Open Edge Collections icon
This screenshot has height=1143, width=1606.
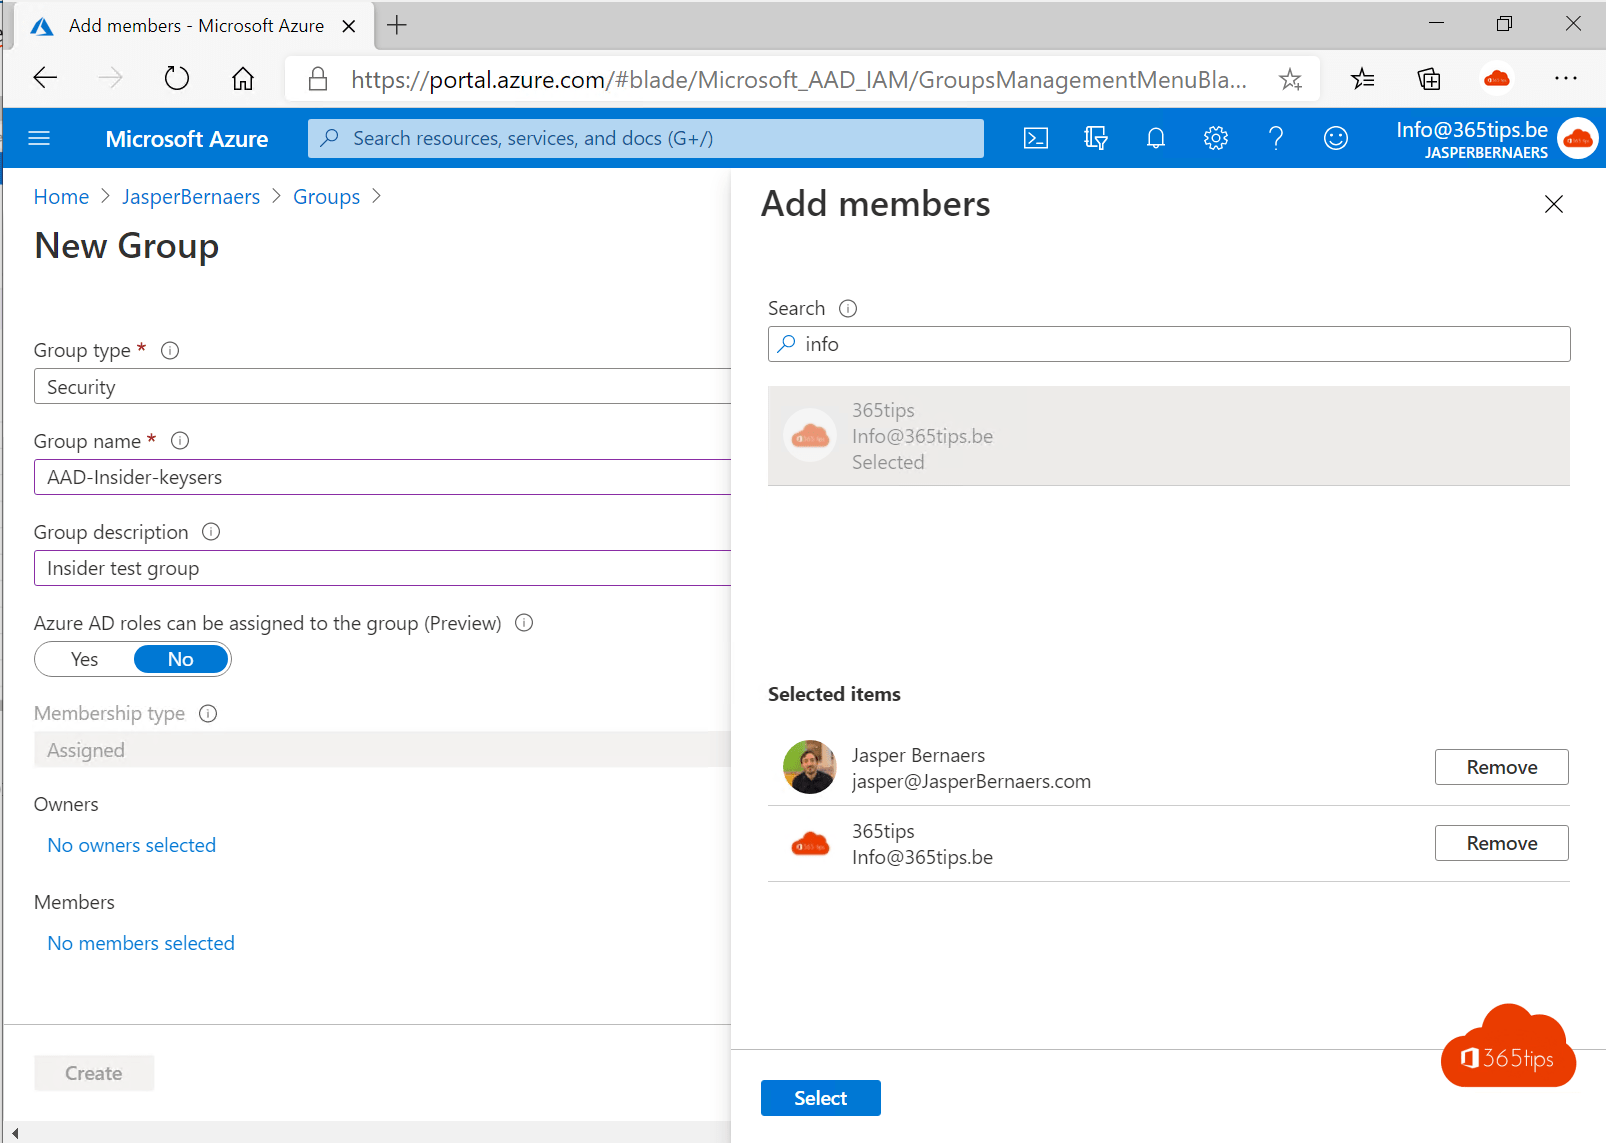pyautogui.click(x=1429, y=78)
